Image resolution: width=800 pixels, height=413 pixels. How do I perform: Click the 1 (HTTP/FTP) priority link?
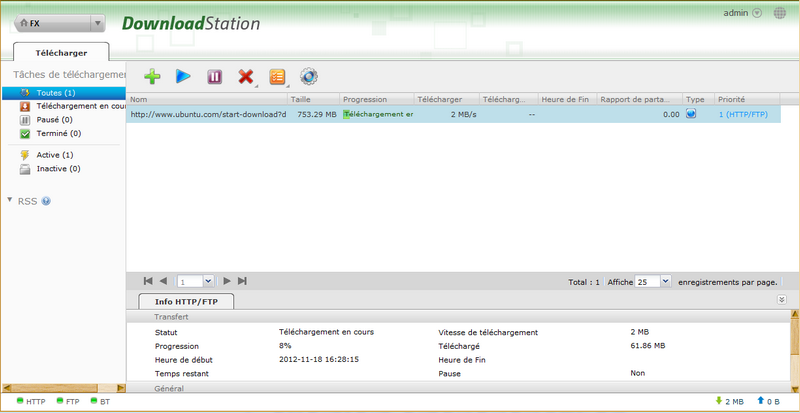tap(743, 114)
